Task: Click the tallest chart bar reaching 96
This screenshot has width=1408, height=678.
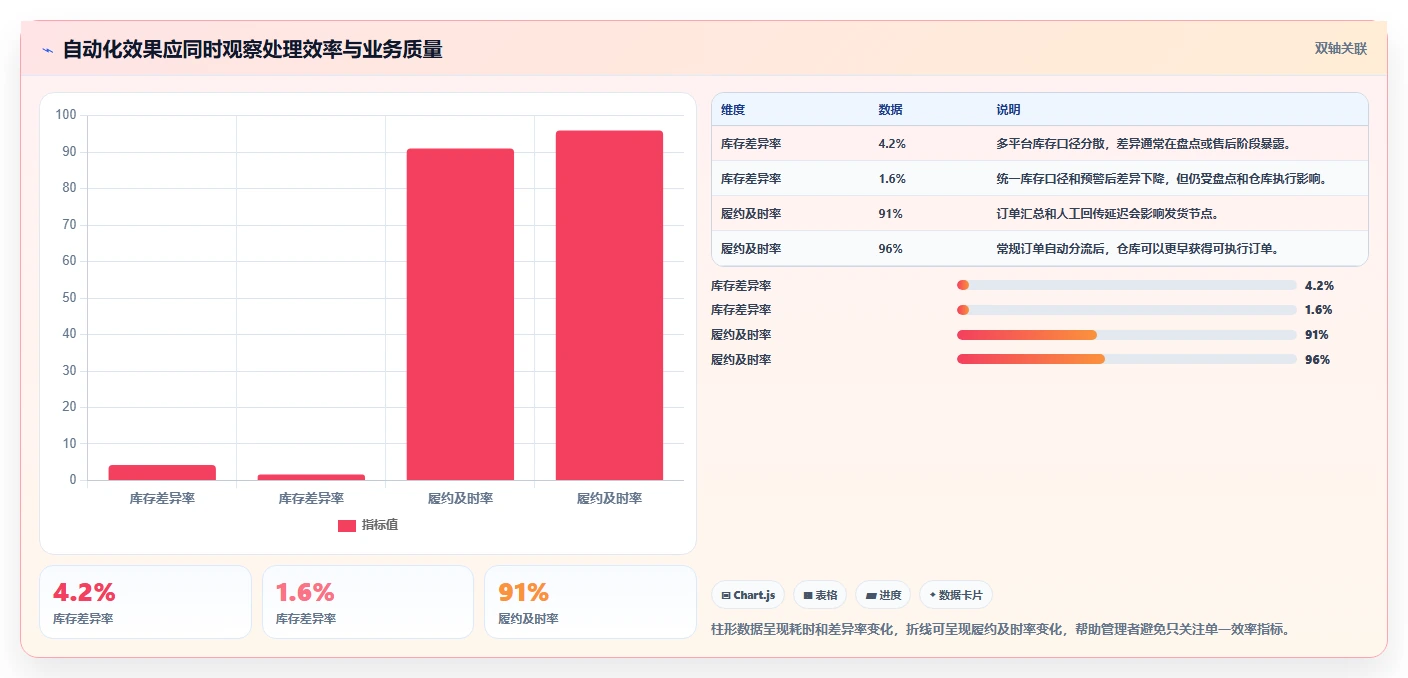Action: 609,305
